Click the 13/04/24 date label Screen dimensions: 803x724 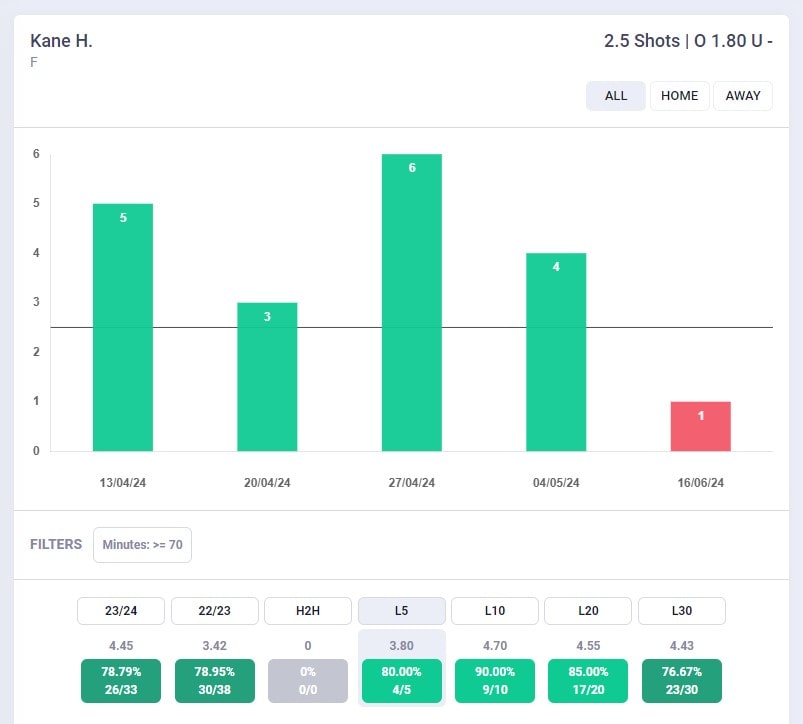123,483
